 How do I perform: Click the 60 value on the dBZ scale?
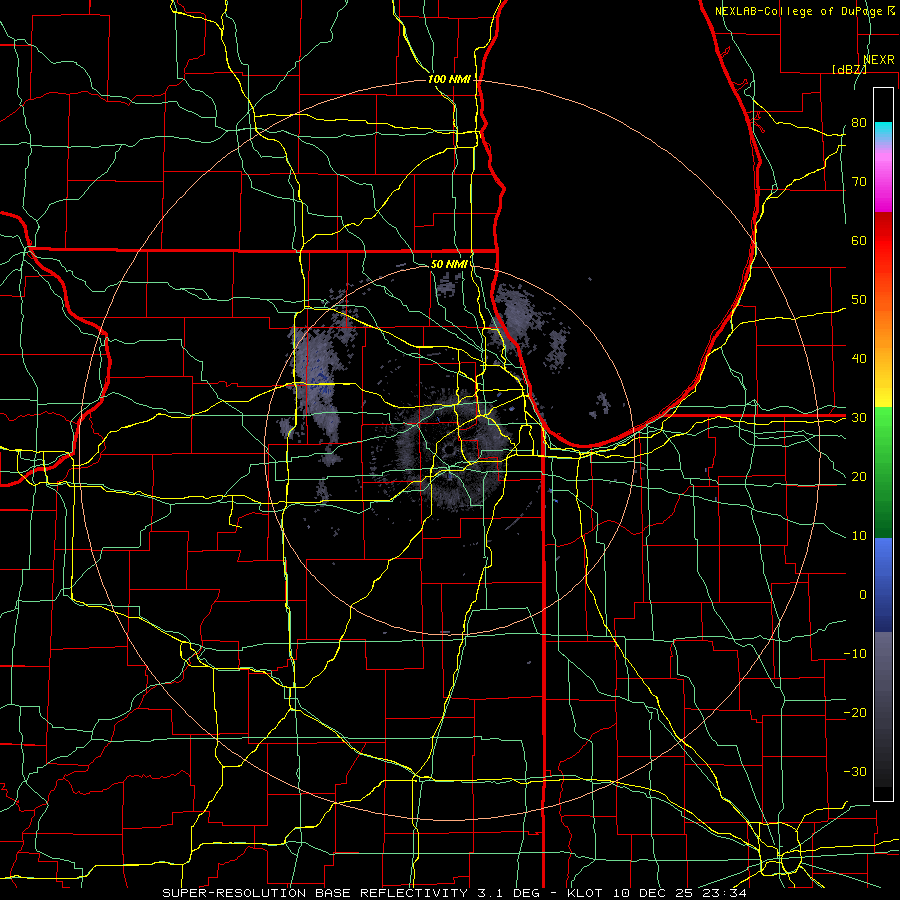[859, 240]
